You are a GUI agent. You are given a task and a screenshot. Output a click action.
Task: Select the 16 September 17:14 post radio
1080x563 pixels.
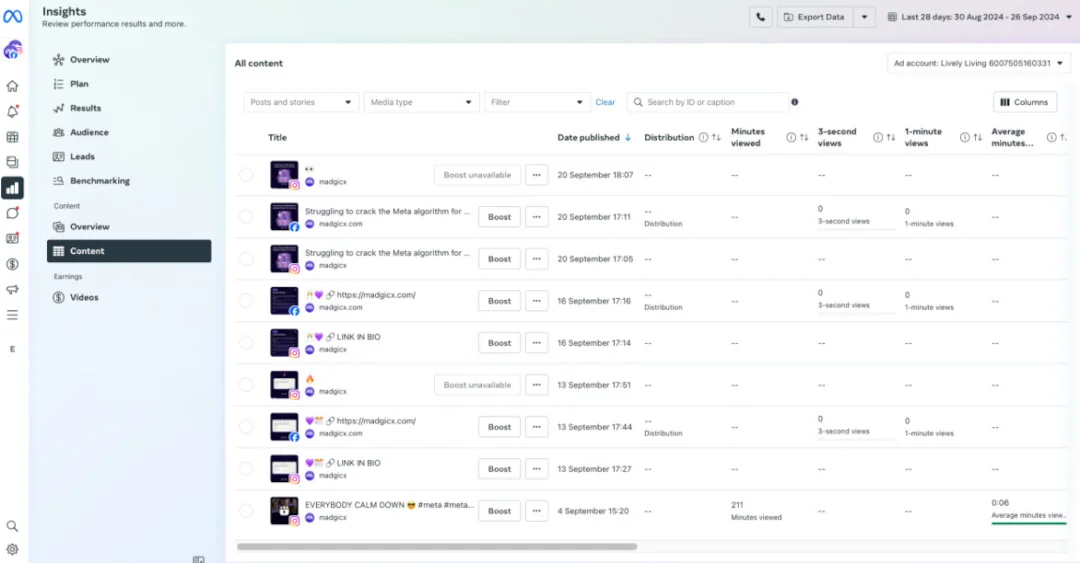(x=246, y=342)
